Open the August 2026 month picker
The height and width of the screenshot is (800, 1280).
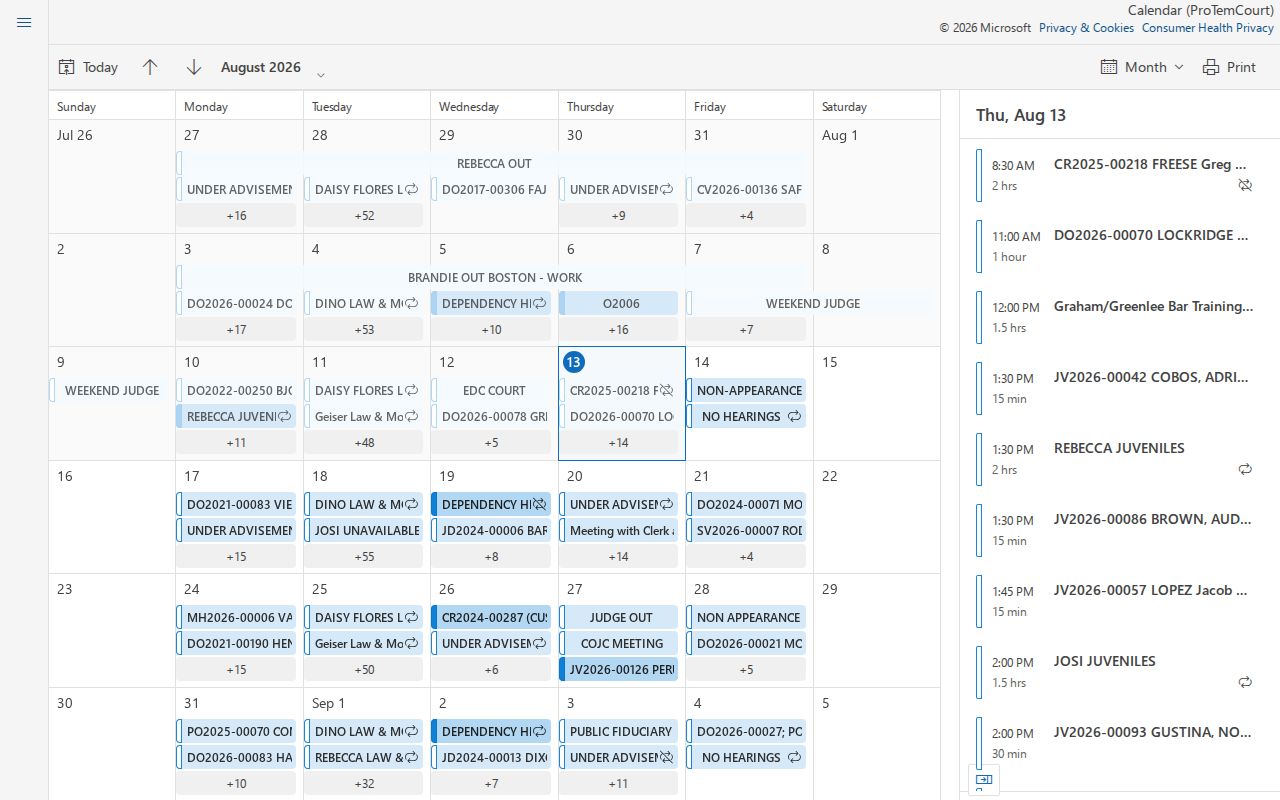(x=273, y=68)
